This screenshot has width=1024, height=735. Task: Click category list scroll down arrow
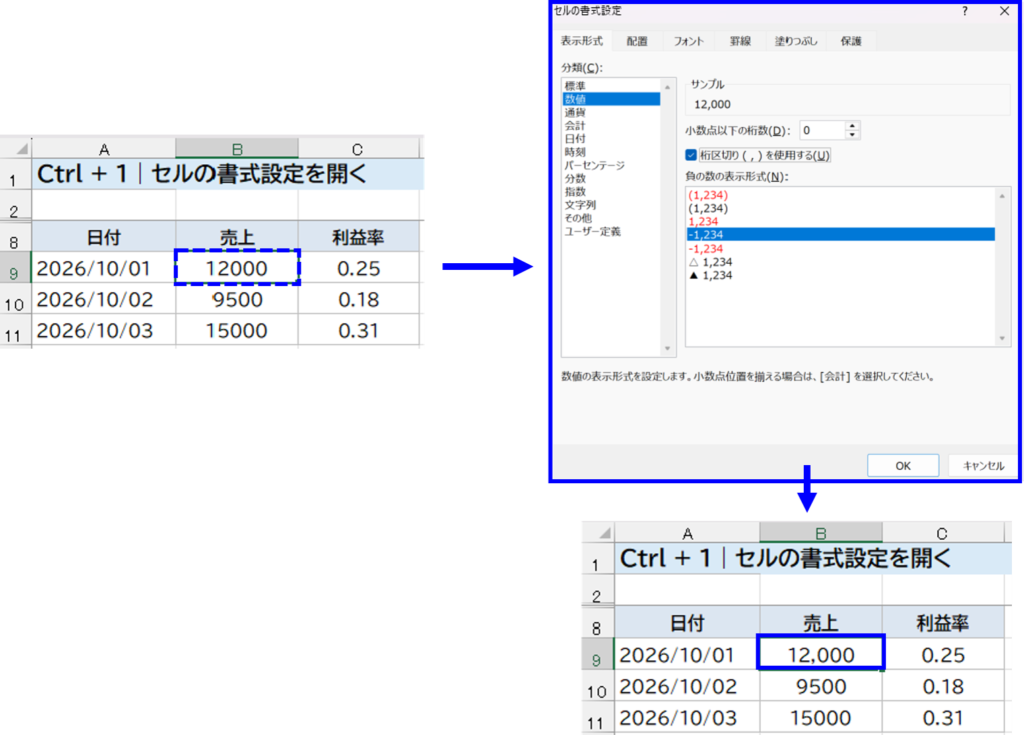(x=667, y=349)
